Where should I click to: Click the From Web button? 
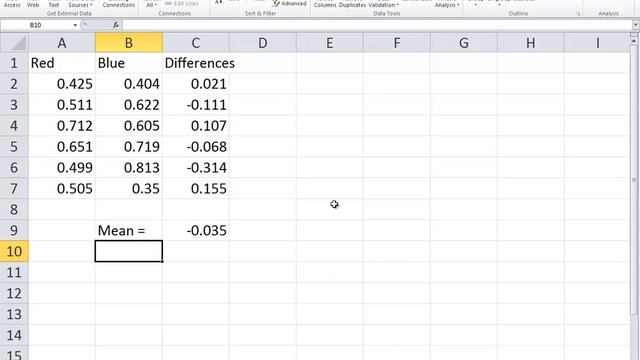point(33,4)
